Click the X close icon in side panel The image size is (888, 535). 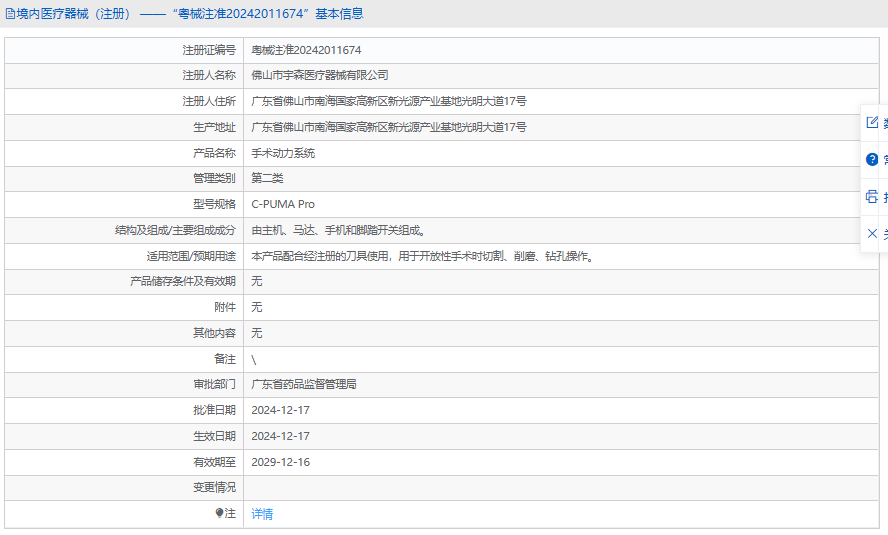[872, 233]
